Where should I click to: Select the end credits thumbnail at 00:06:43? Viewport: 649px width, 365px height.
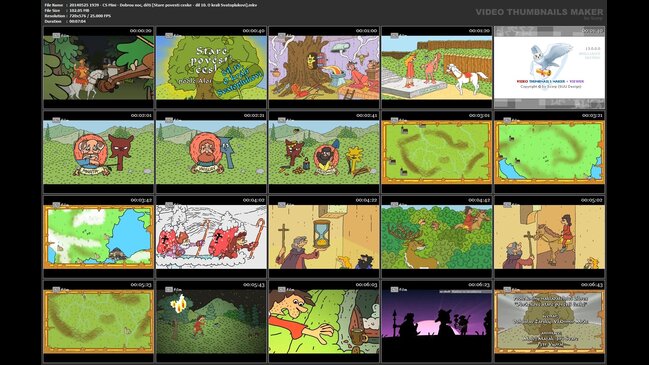point(550,322)
